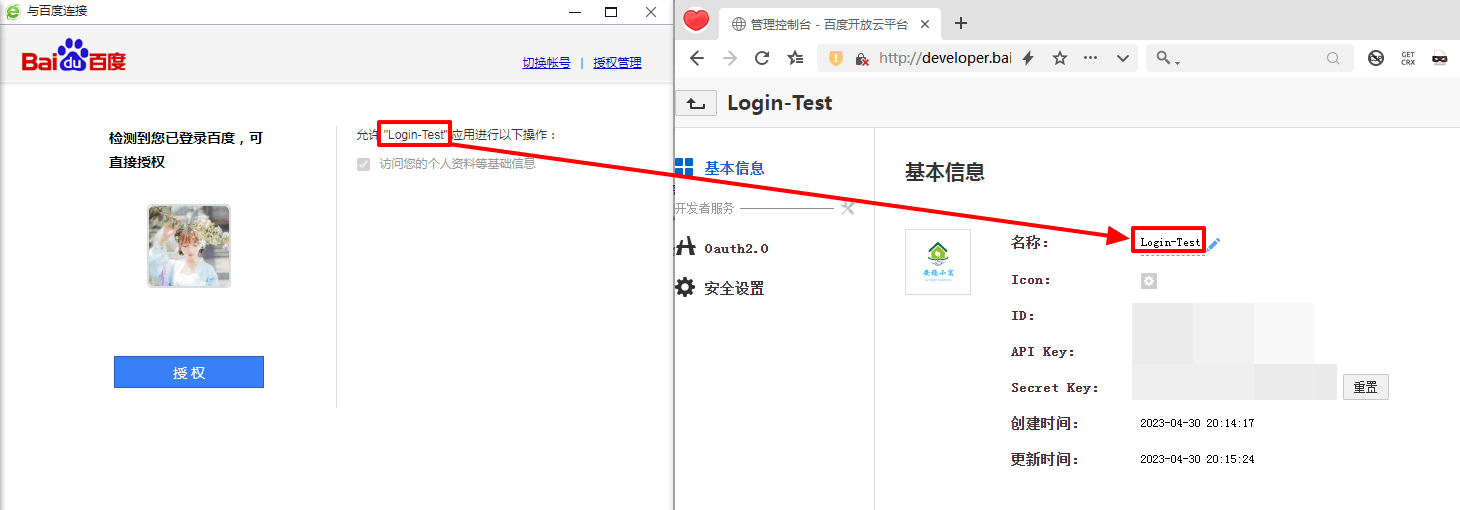Click the large 基本信息 section heading

coord(945,172)
